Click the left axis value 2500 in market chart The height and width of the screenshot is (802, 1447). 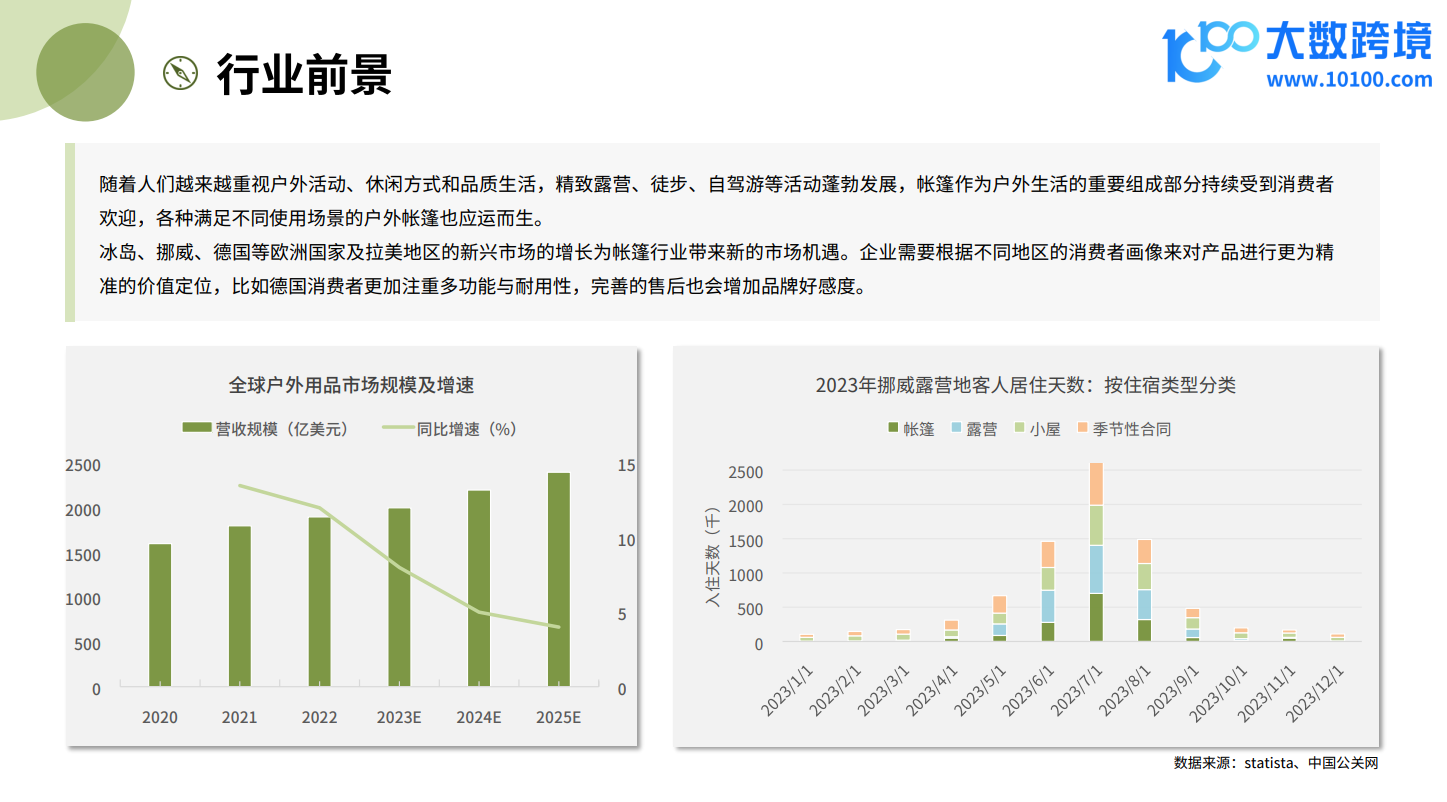pyautogui.click(x=83, y=465)
